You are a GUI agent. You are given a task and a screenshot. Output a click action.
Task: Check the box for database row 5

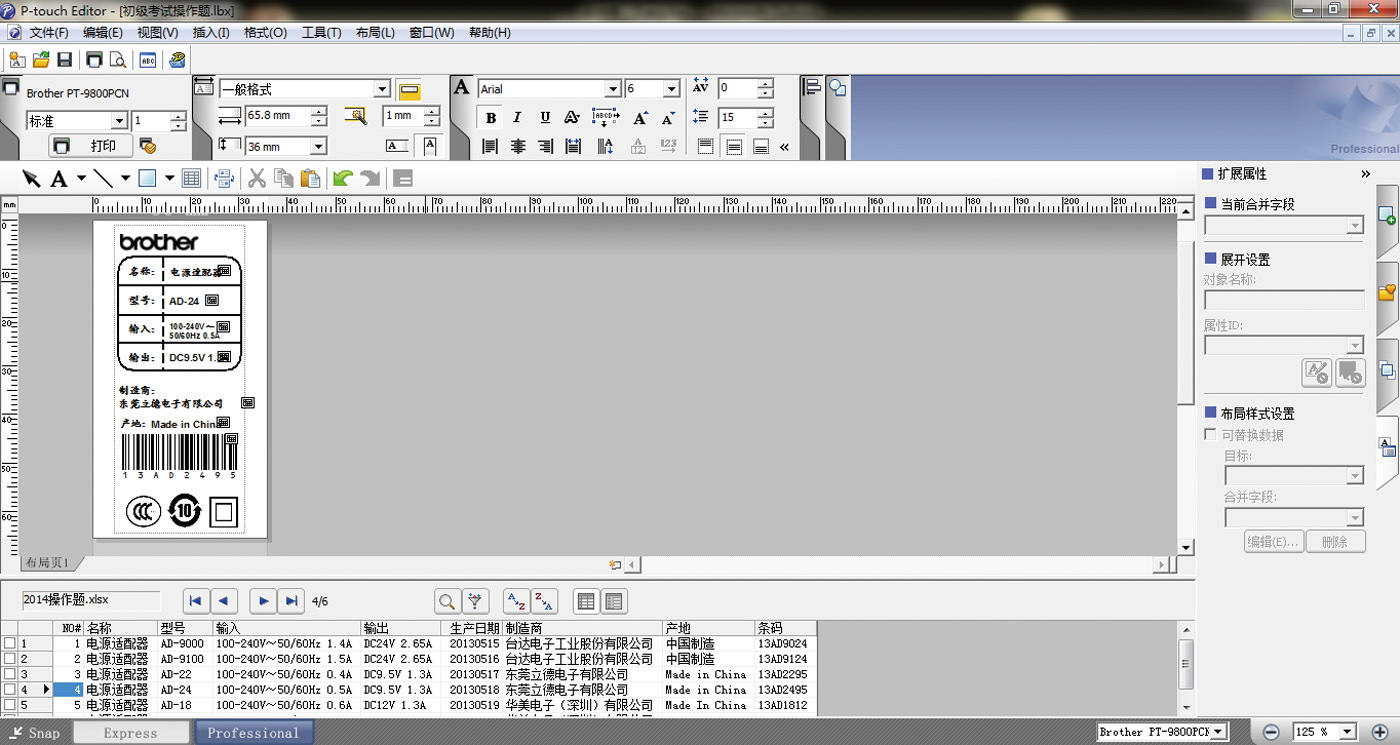point(10,705)
